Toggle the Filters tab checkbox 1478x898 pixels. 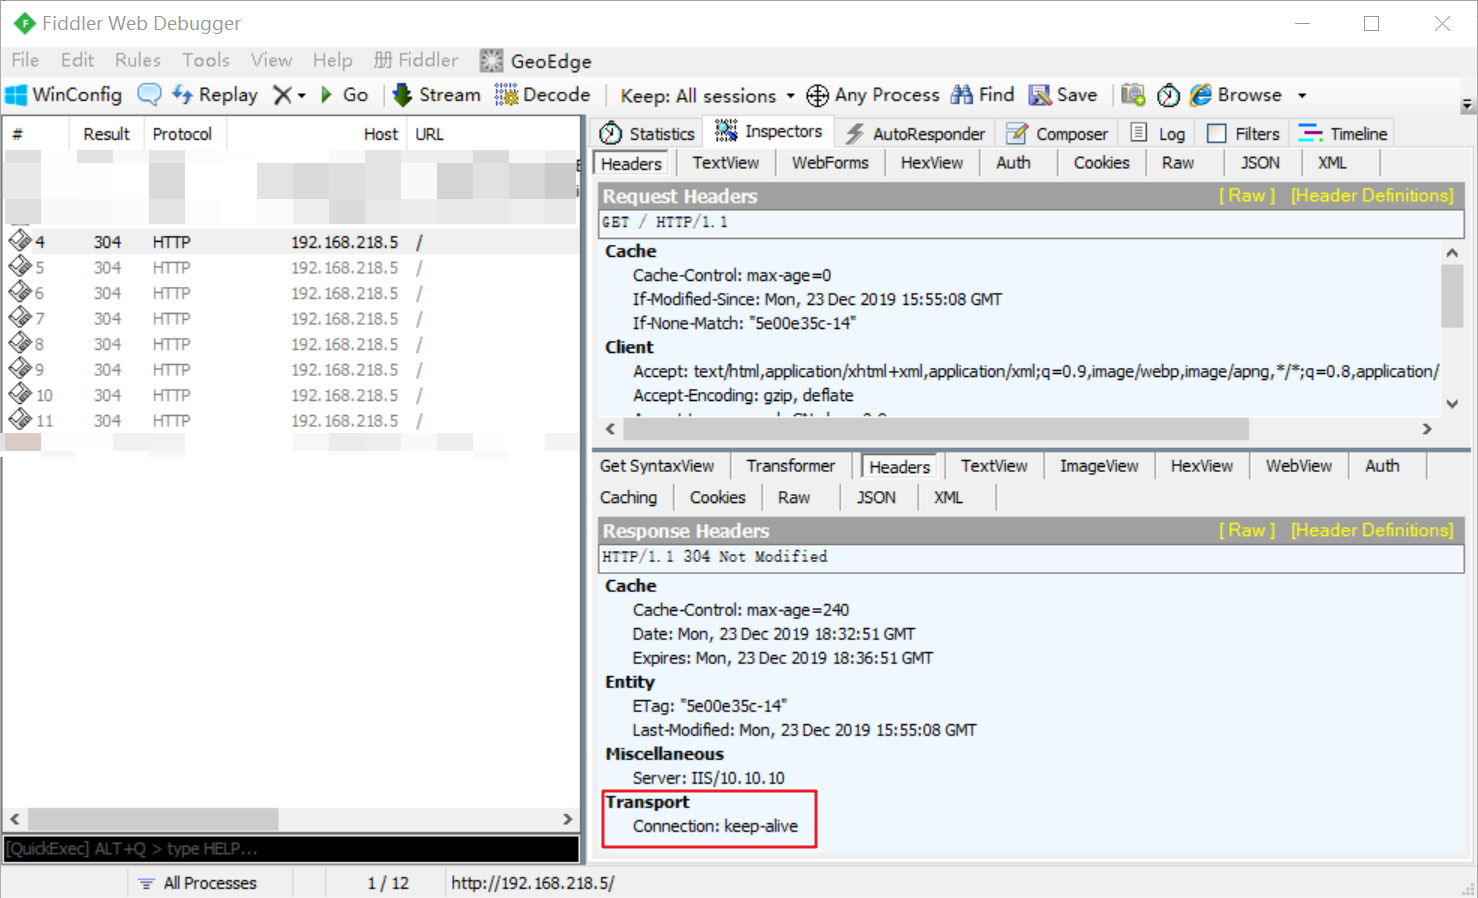tap(1217, 133)
